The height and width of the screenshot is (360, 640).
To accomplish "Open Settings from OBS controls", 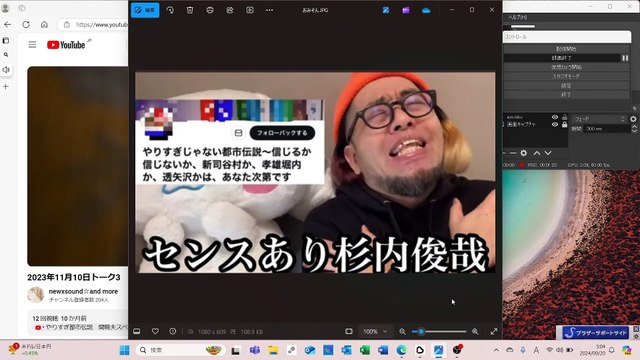I will pyautogui.click(x=566, y=86).
